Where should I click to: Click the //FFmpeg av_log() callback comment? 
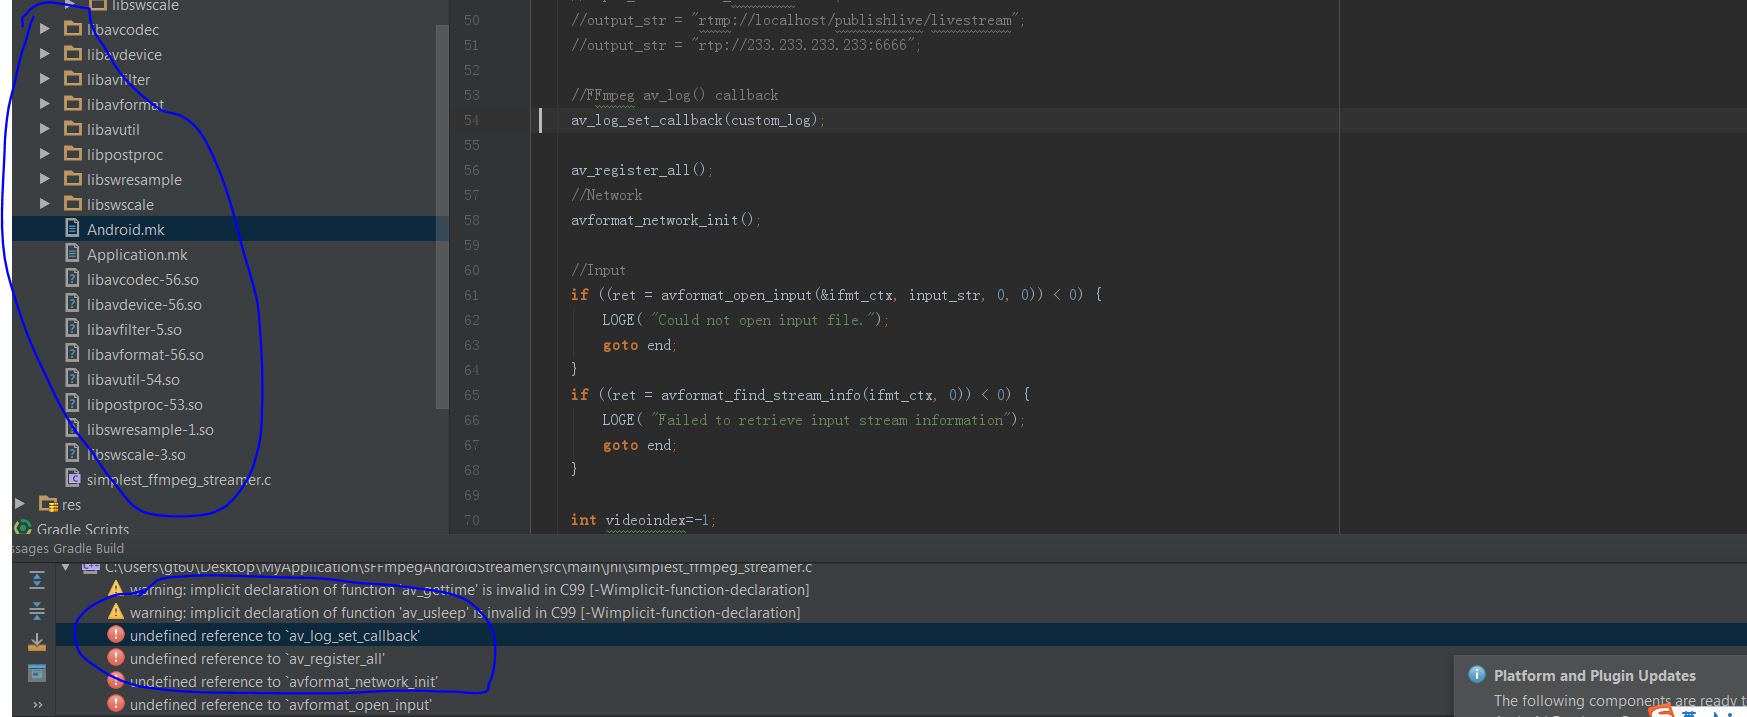675,95
